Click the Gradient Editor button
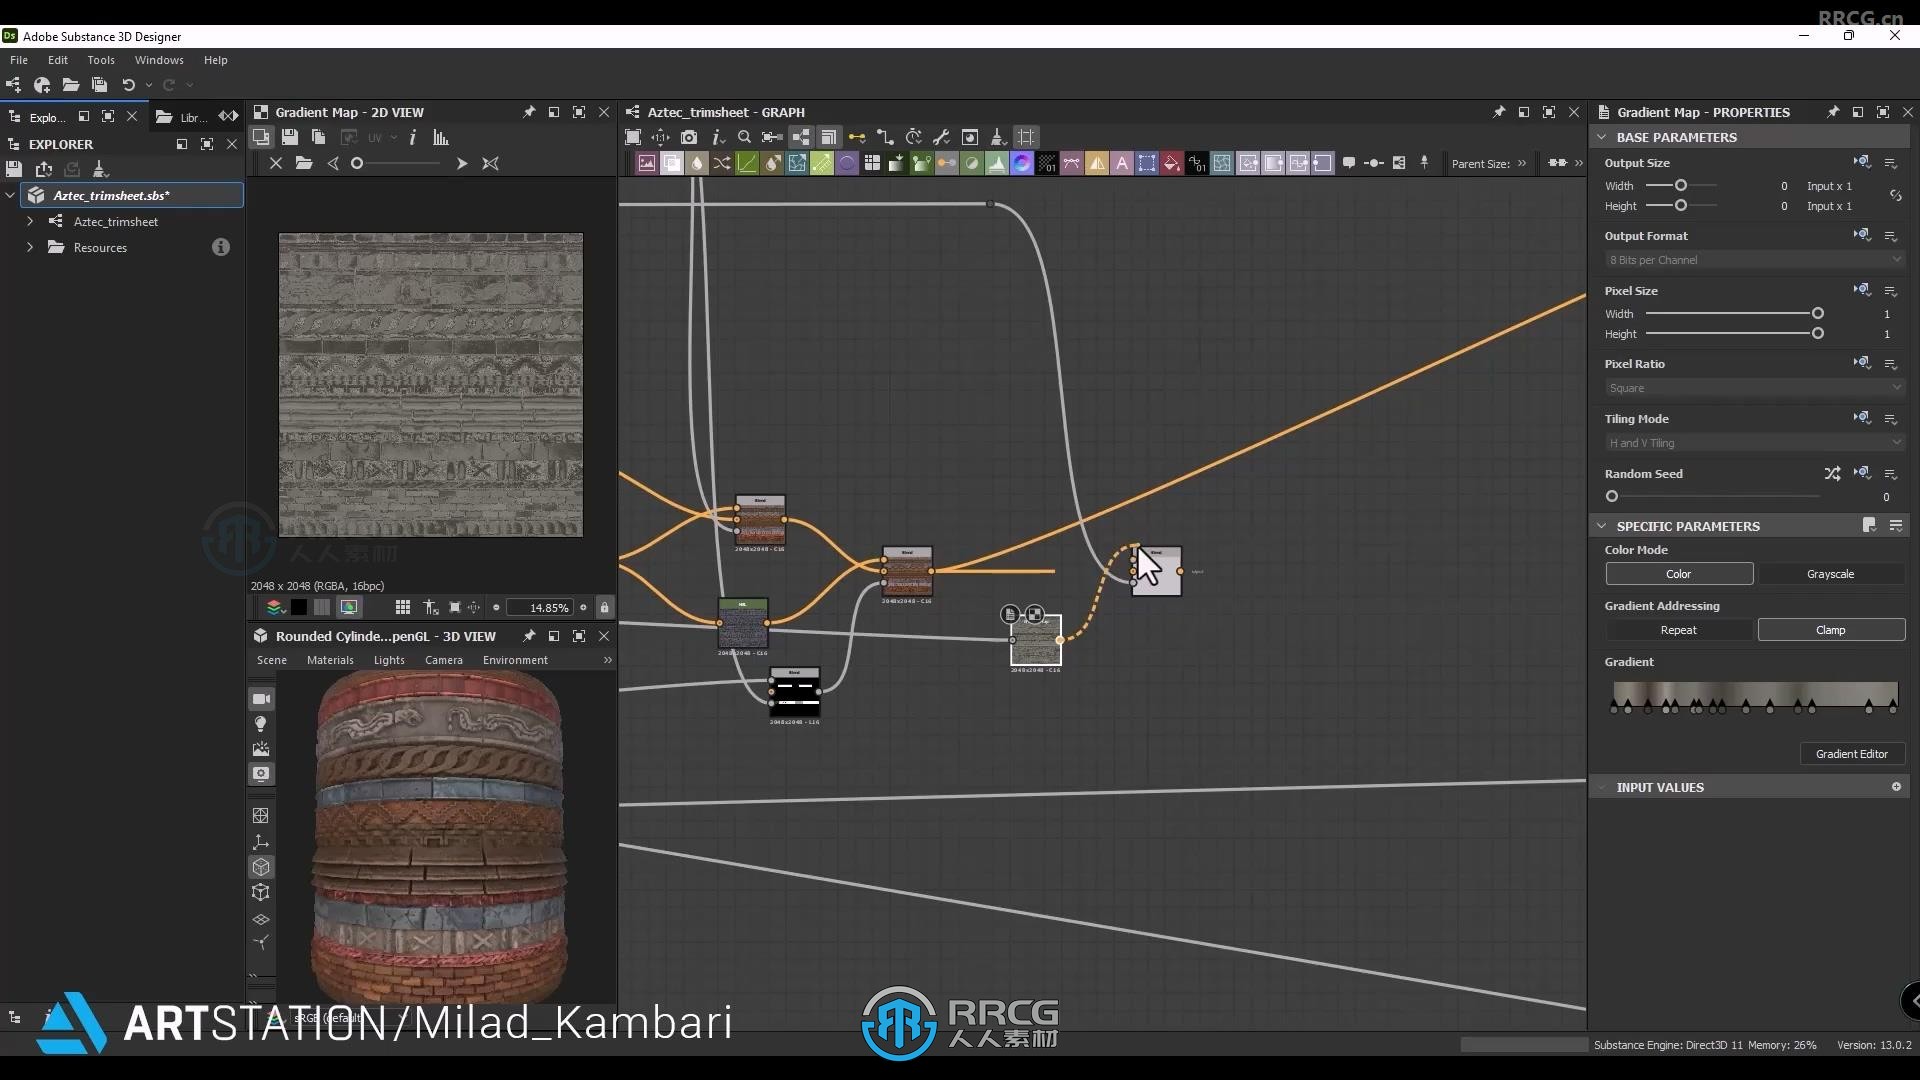 pos(1851,753)
